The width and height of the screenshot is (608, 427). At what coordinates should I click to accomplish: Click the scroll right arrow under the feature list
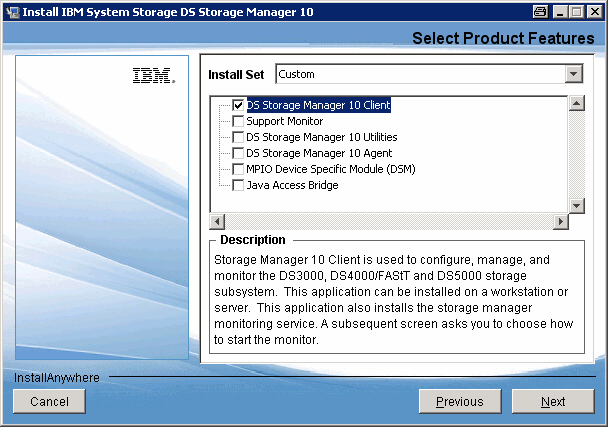561,221
